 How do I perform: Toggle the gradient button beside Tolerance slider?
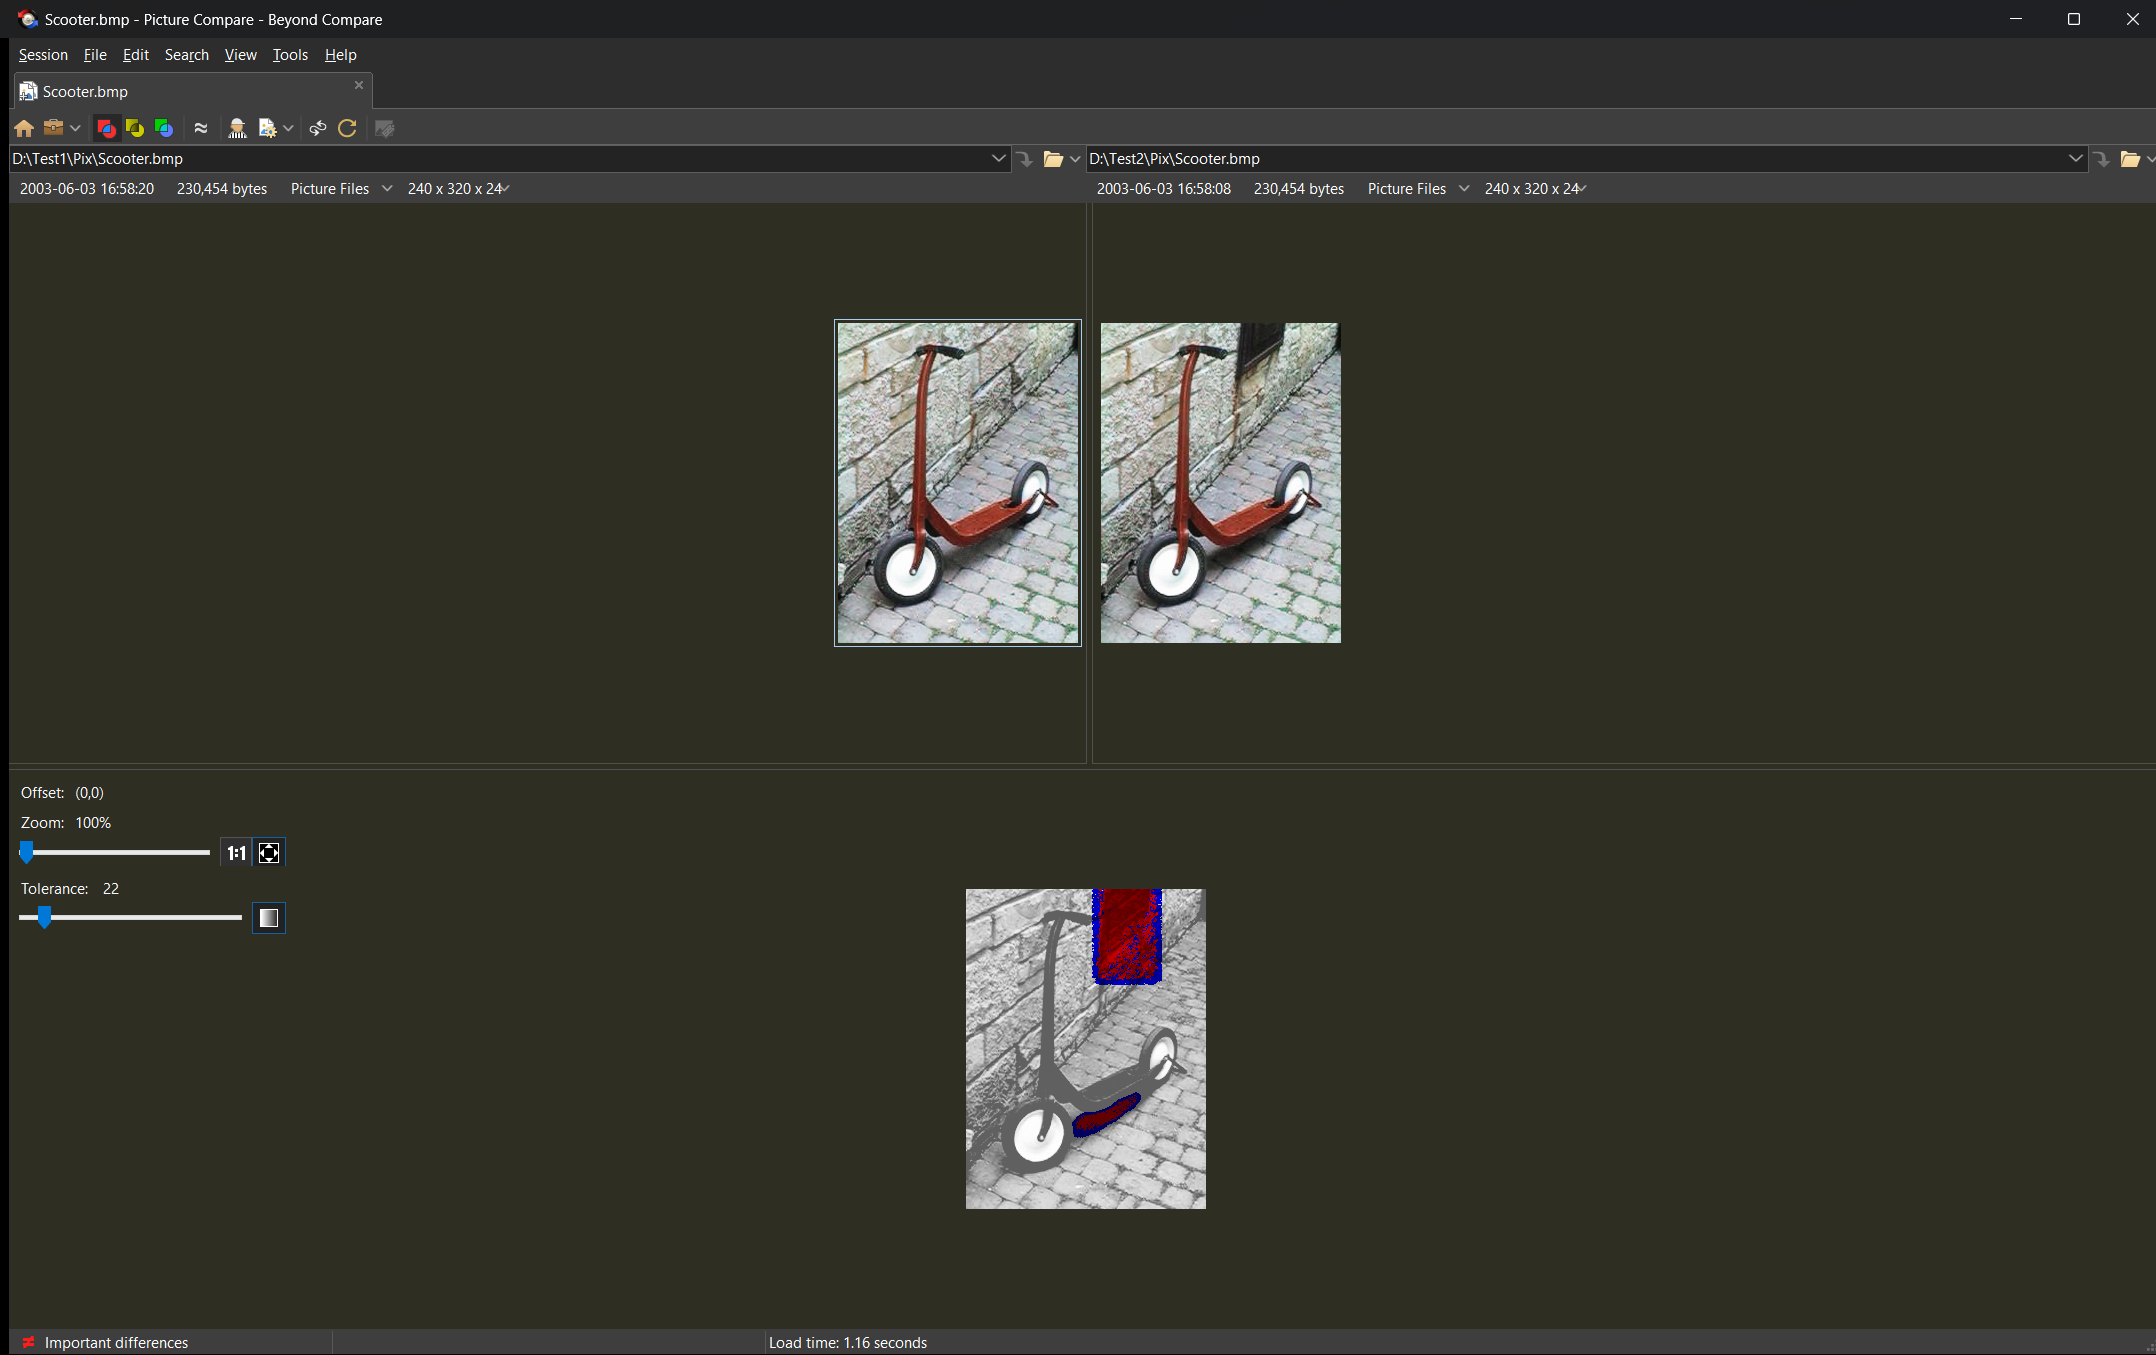[x=269, y=918]
